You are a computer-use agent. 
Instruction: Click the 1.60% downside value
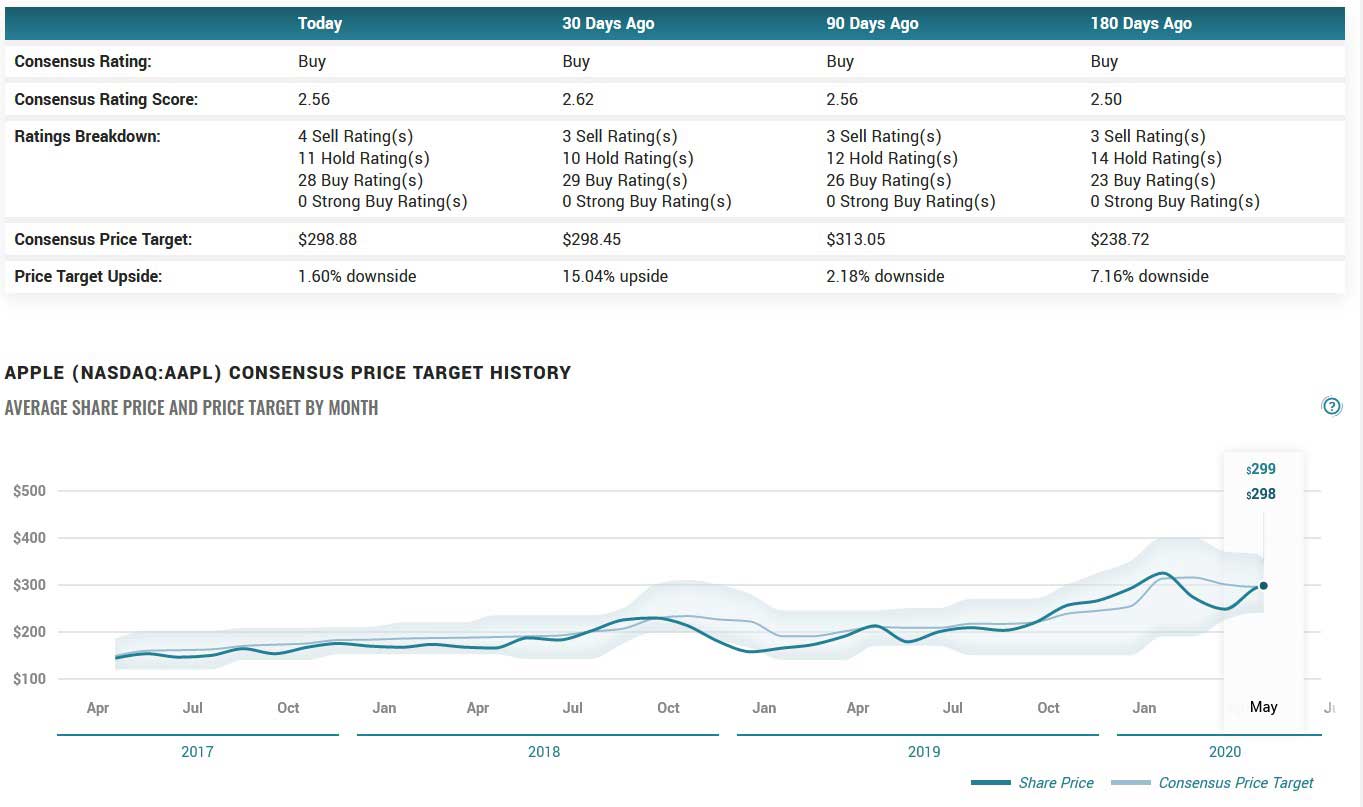click(x=357, y=276)
